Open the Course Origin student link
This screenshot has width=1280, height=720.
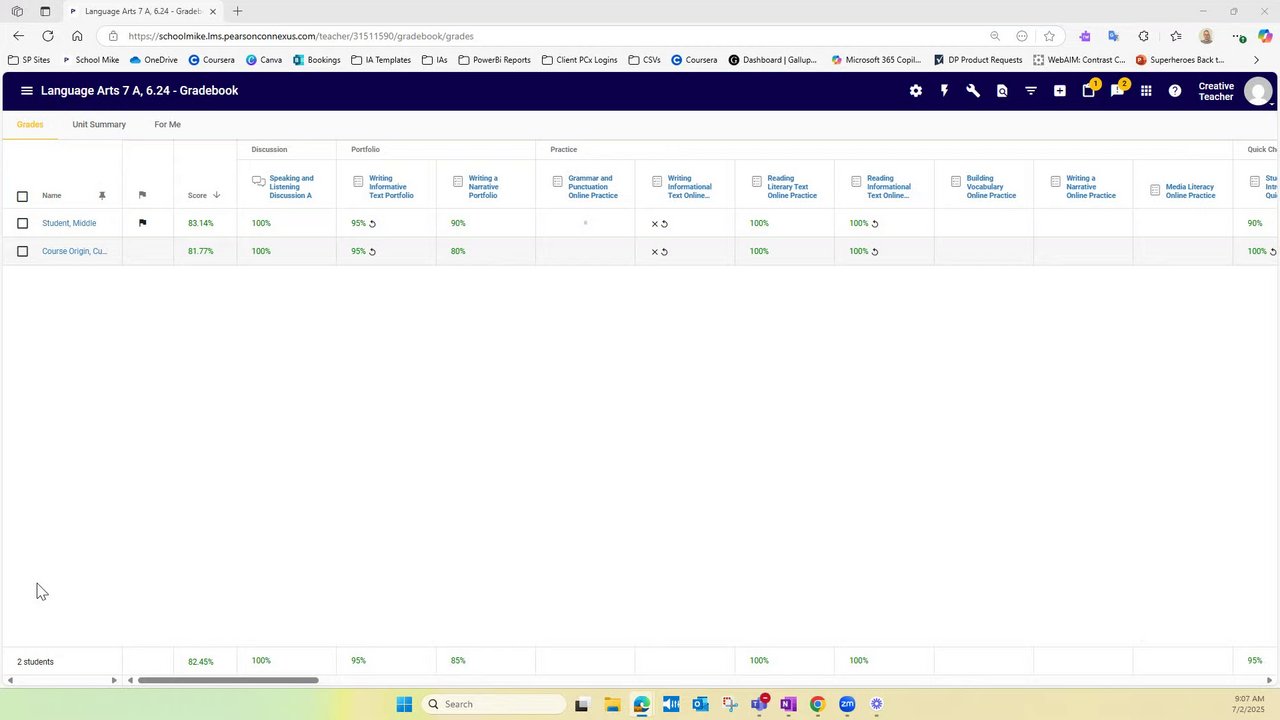pos(74,251)
